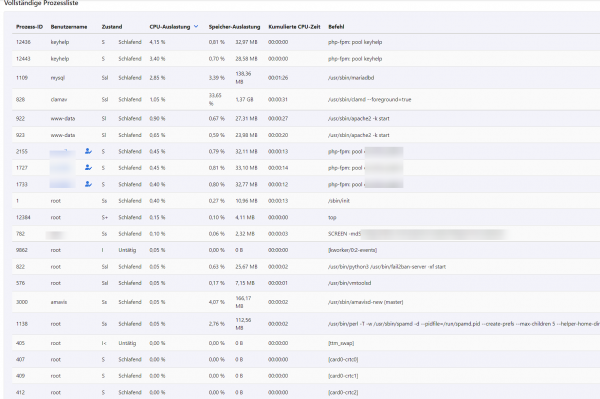Click www-data username in process 922 row

pyautogui.click(x=63, y=119)
